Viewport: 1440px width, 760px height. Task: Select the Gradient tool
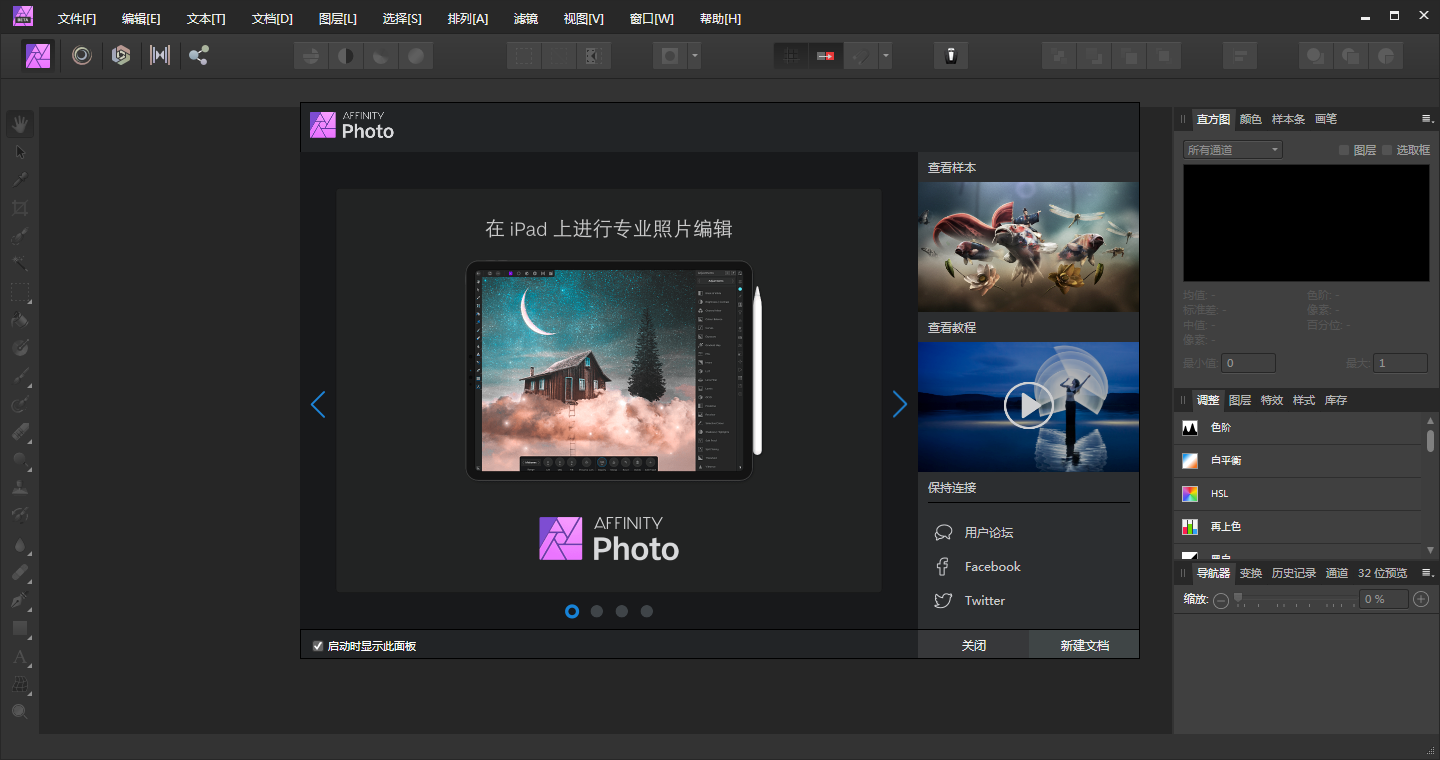[20, 348]
